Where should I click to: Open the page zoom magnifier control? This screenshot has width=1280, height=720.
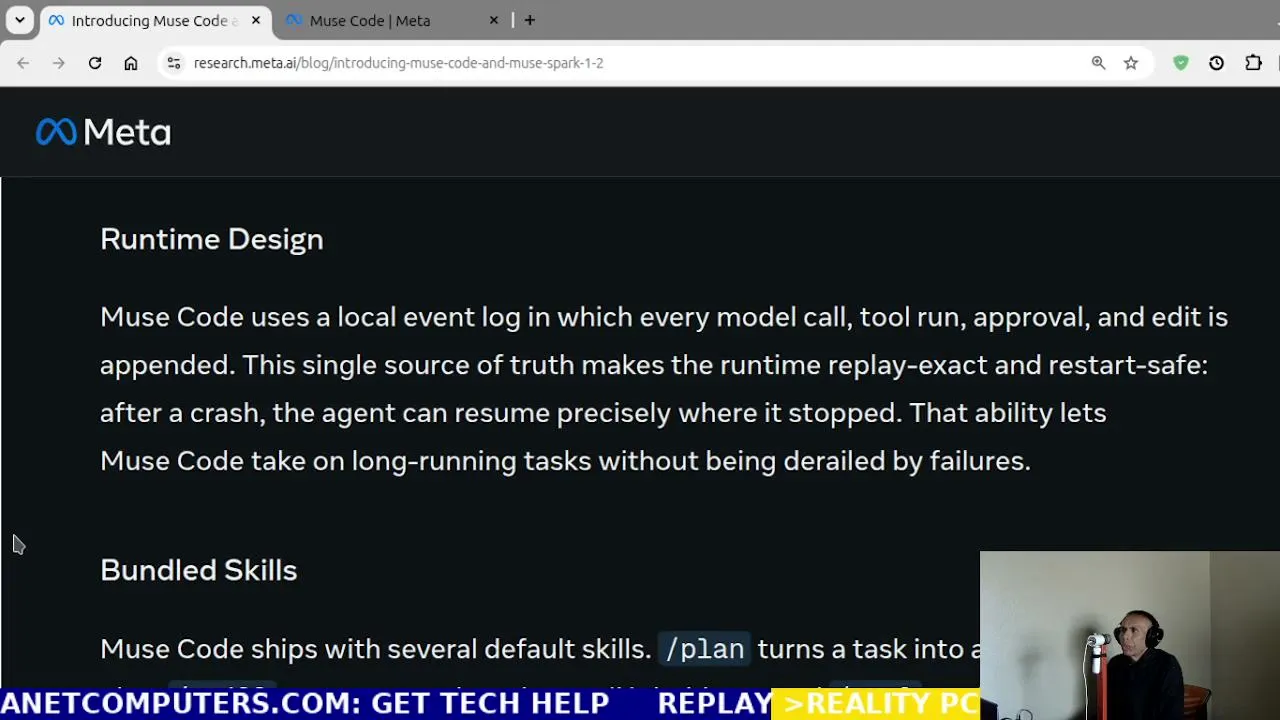[1098, 63]
